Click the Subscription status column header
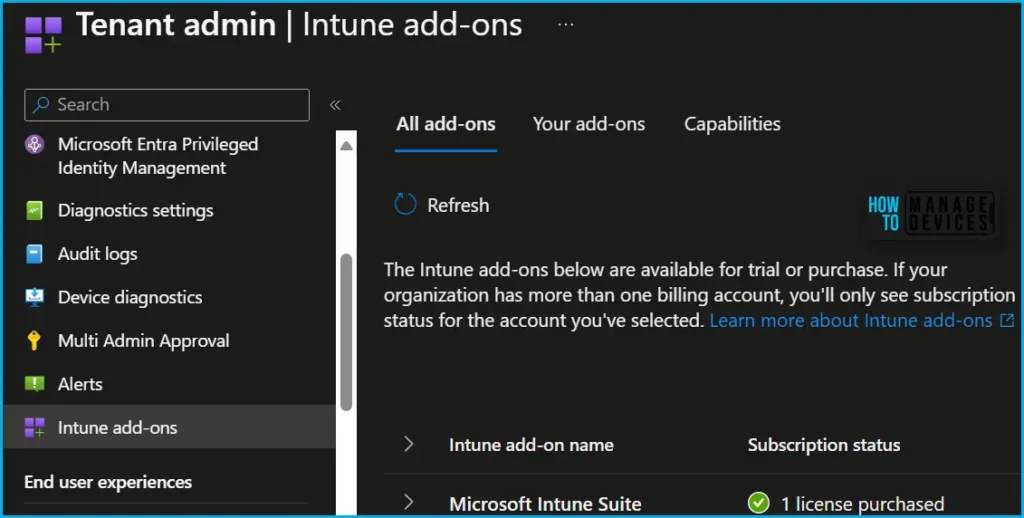The width and height of the screenshot is (1024, 518). [824, 445]
